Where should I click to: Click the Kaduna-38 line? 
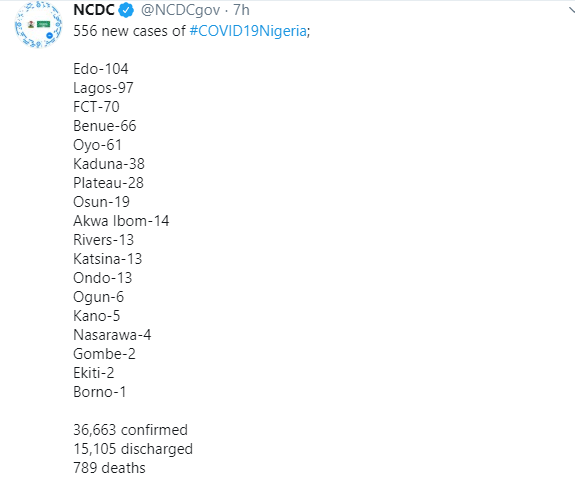109,164
